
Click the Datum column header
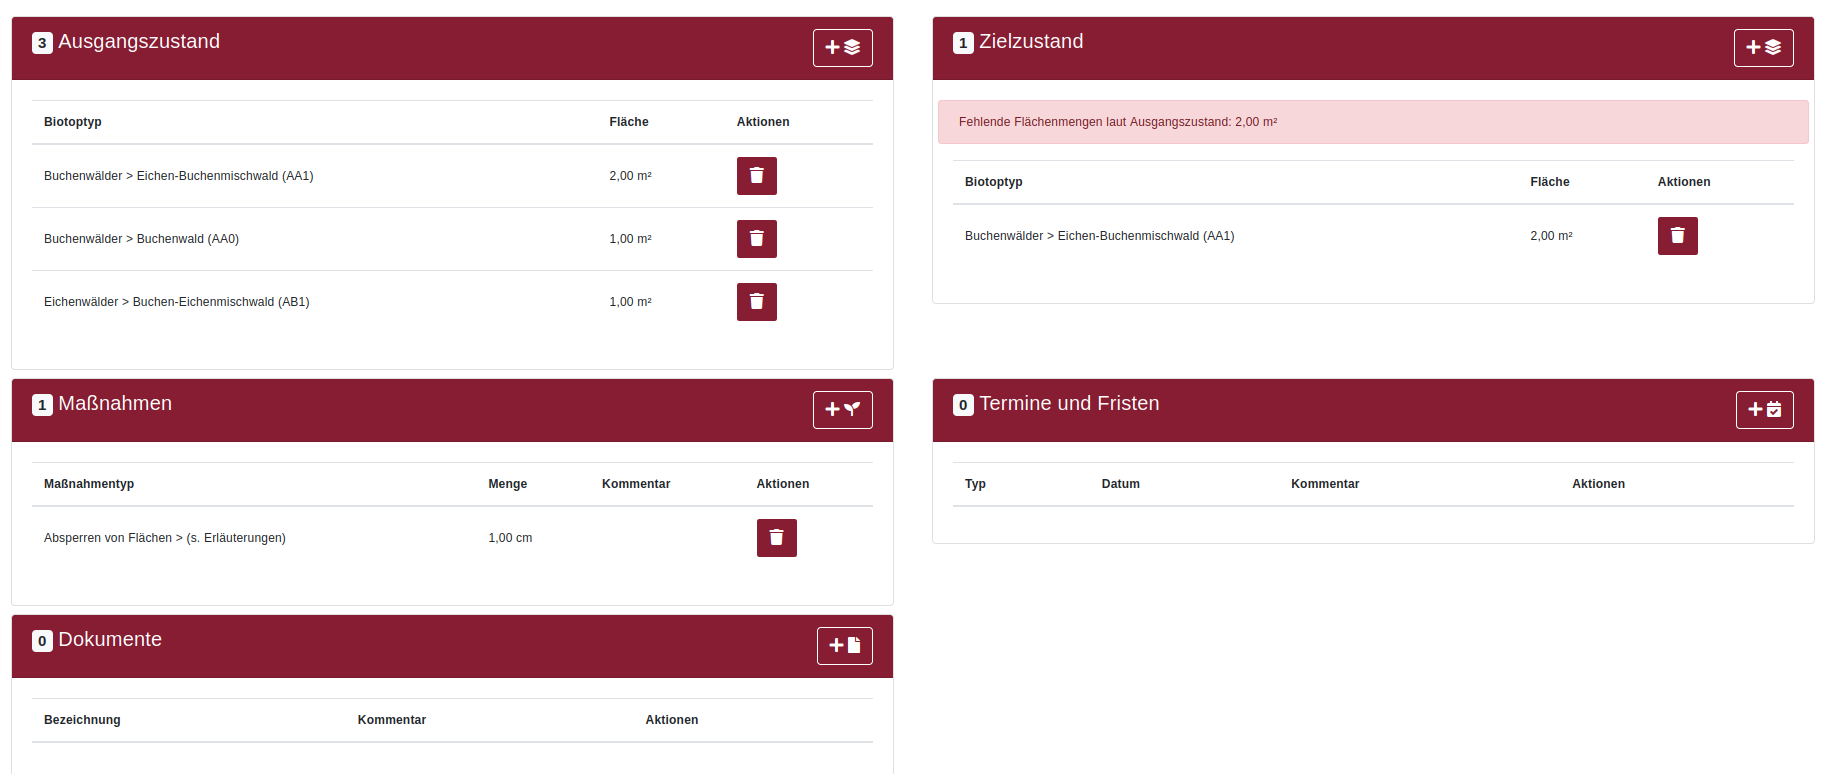click(x=1120, y=484)
